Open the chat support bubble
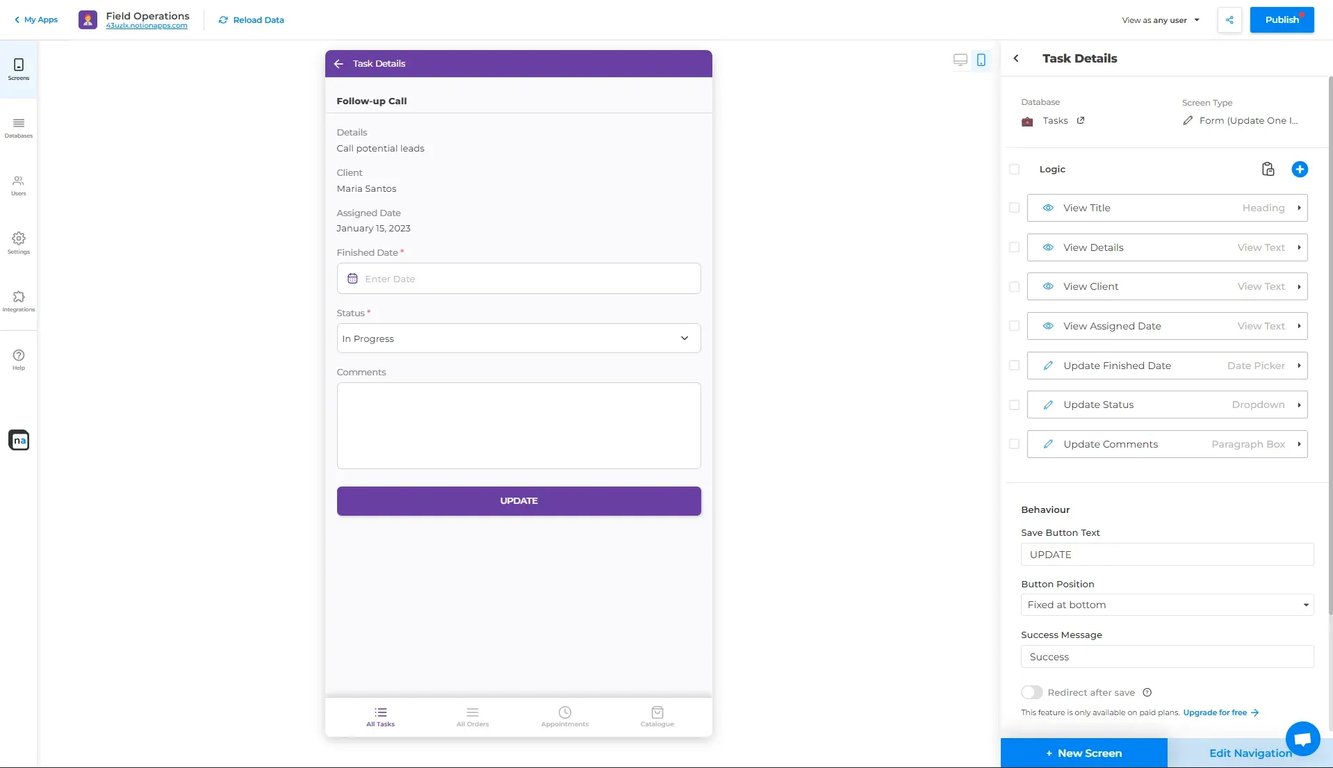 click(1302, 739)
